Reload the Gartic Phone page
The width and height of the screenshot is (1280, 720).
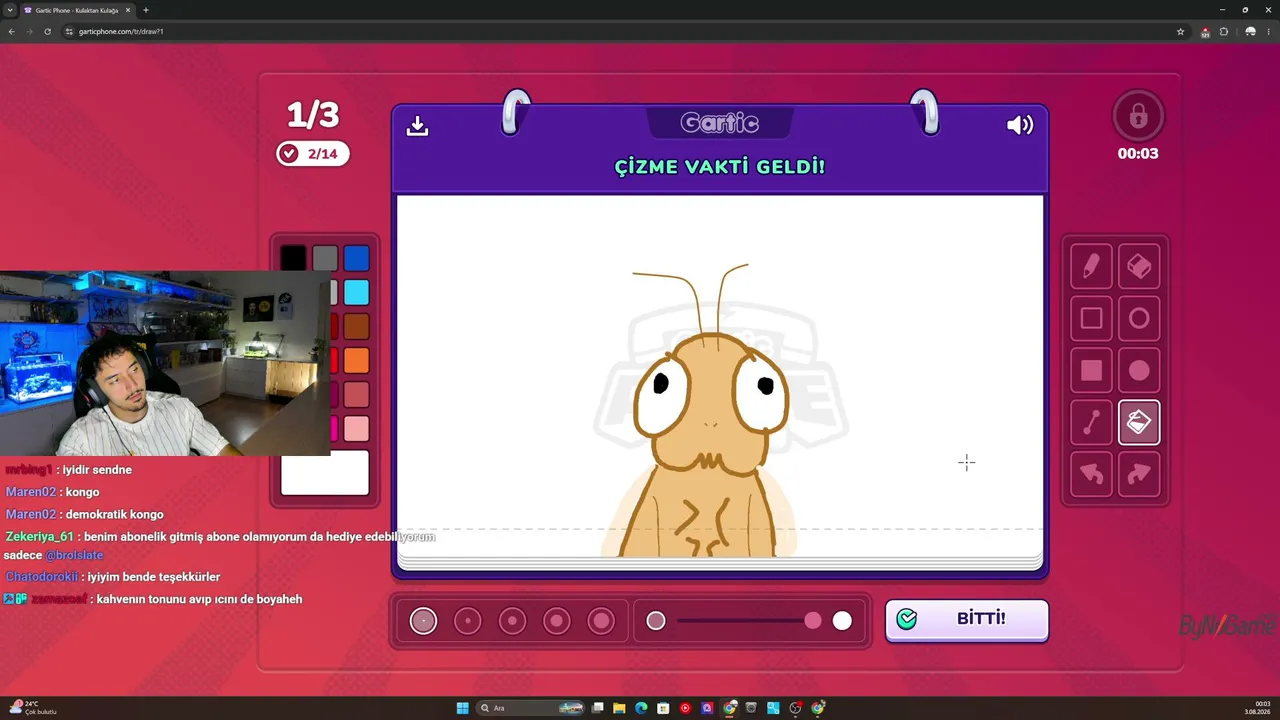pyautogui.click(x=47, y=31)
